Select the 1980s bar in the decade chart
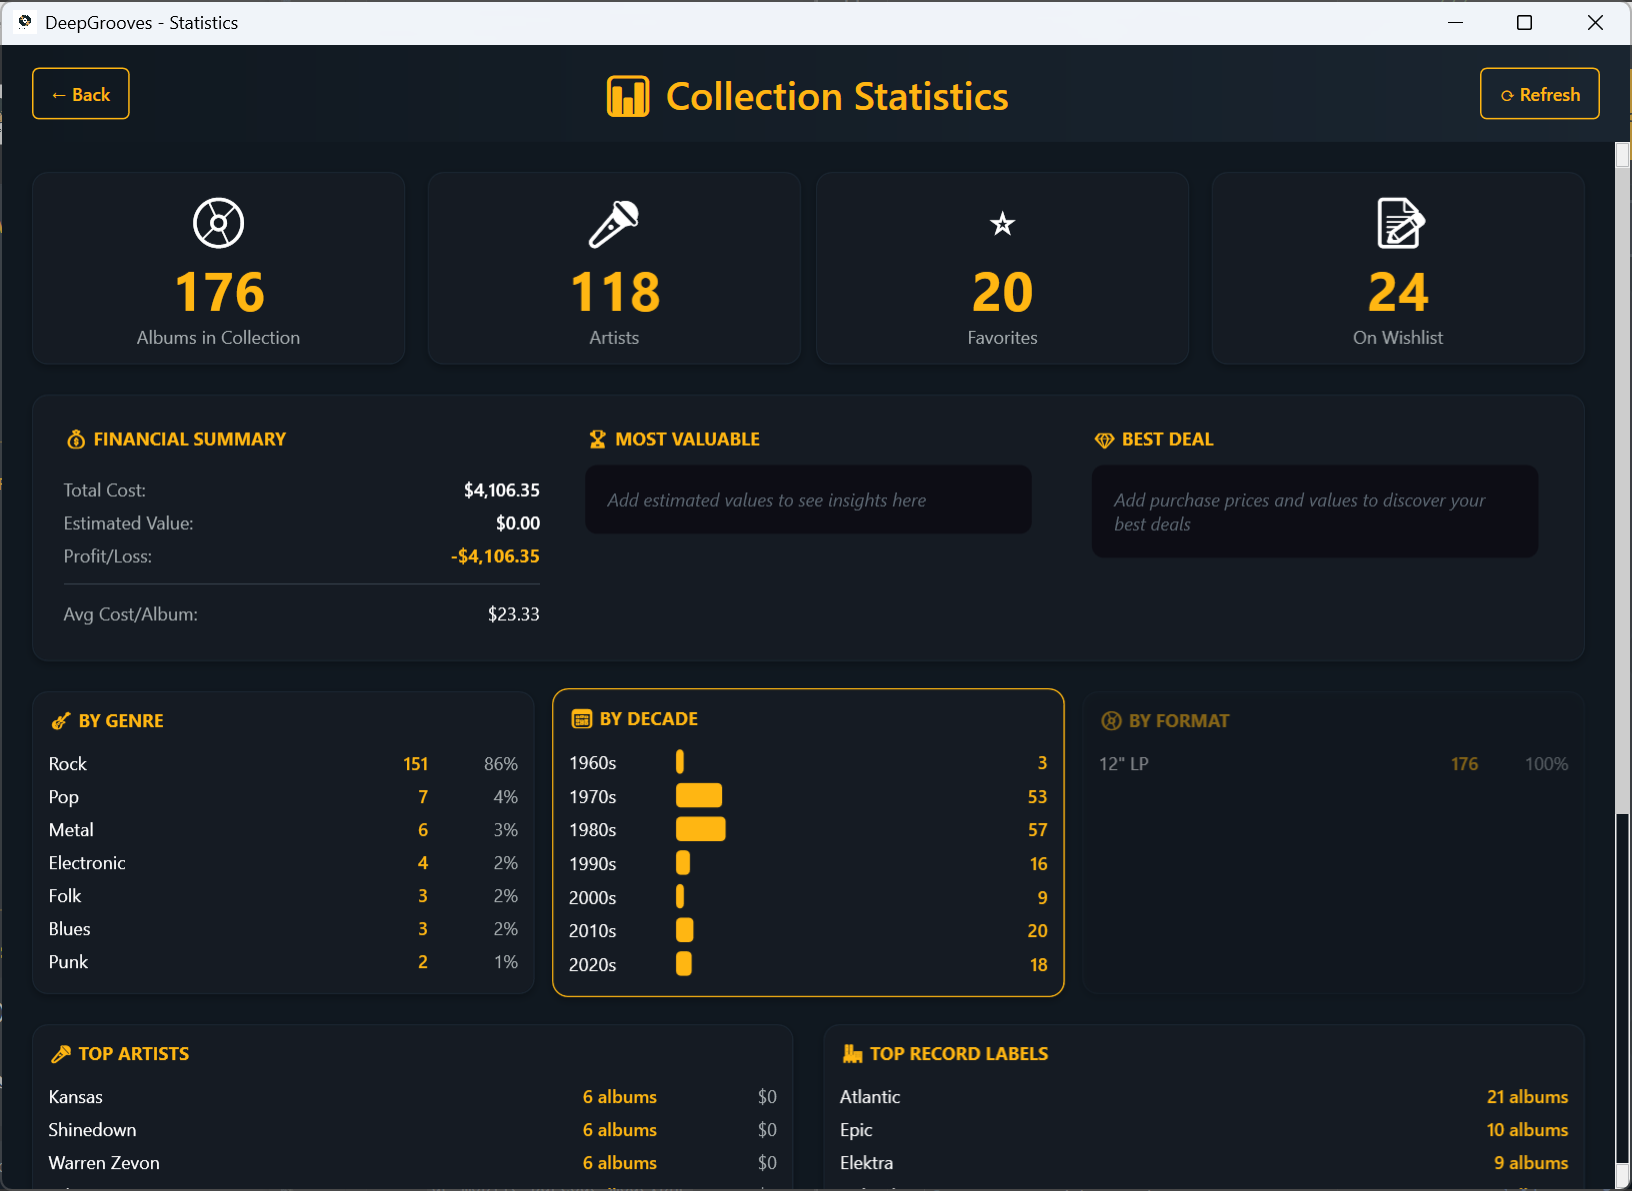The image size is (1632, 1191). (x=700, y=829)
